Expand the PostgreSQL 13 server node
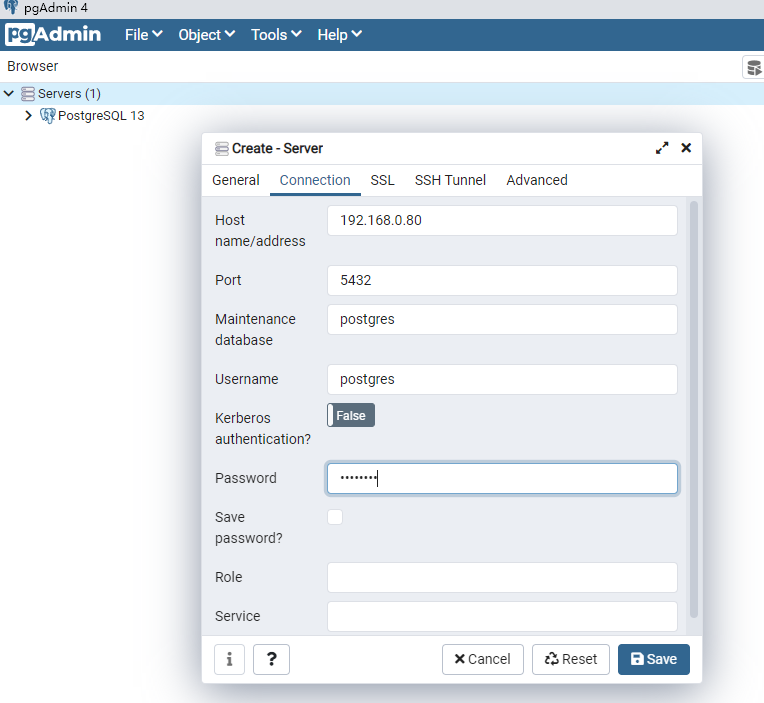This screenshot has height=703, width=764. point(28,115)
